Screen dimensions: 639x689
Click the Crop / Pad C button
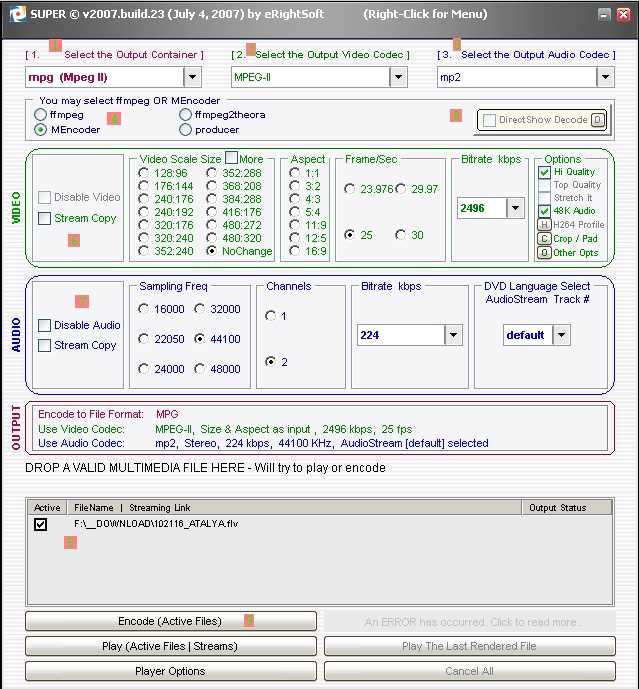tap(545, 238)
